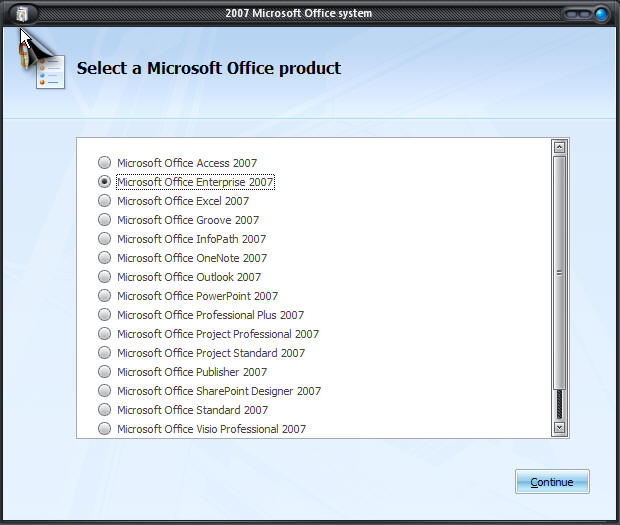This screenshot has height=525, width=620.
Task: Click the scroll down arrow of product list
Action: click(559, 427)
